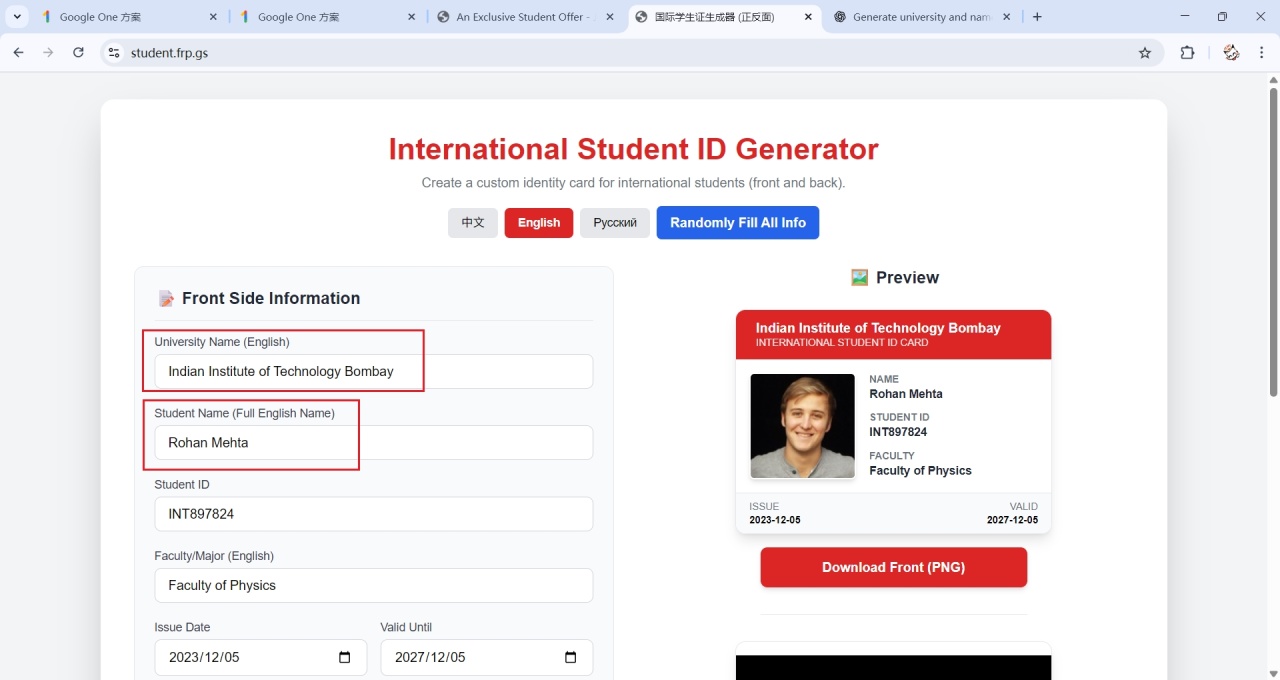
Task: Open the Chrome profile avatar
Action: (x=1231, y=53)
